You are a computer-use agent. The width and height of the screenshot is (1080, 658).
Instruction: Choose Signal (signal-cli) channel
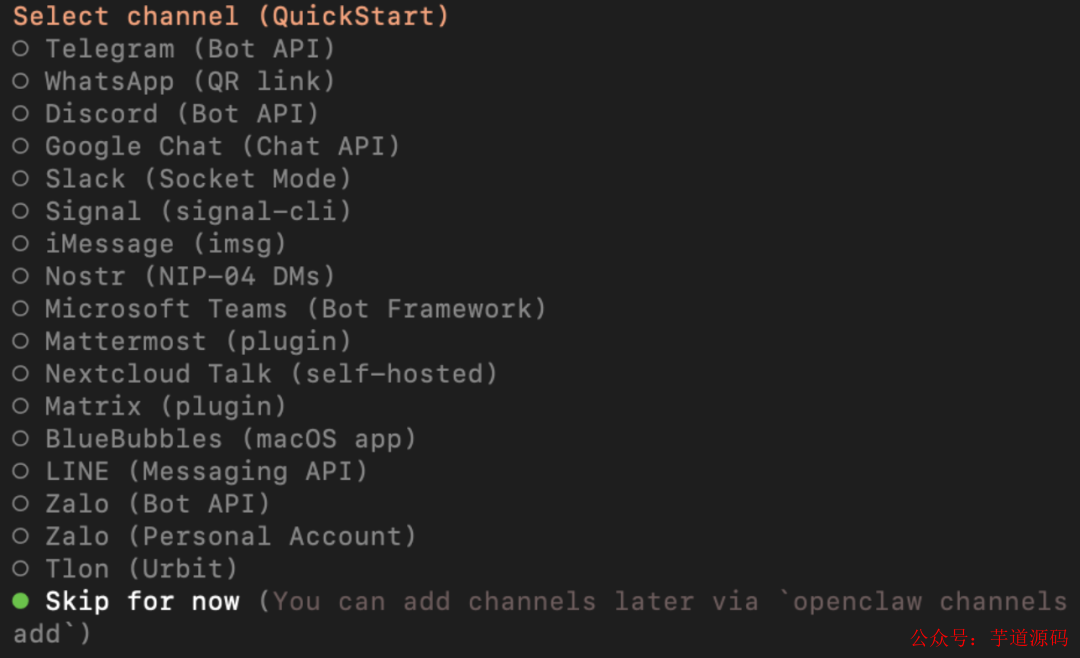[x=21, y=211]
